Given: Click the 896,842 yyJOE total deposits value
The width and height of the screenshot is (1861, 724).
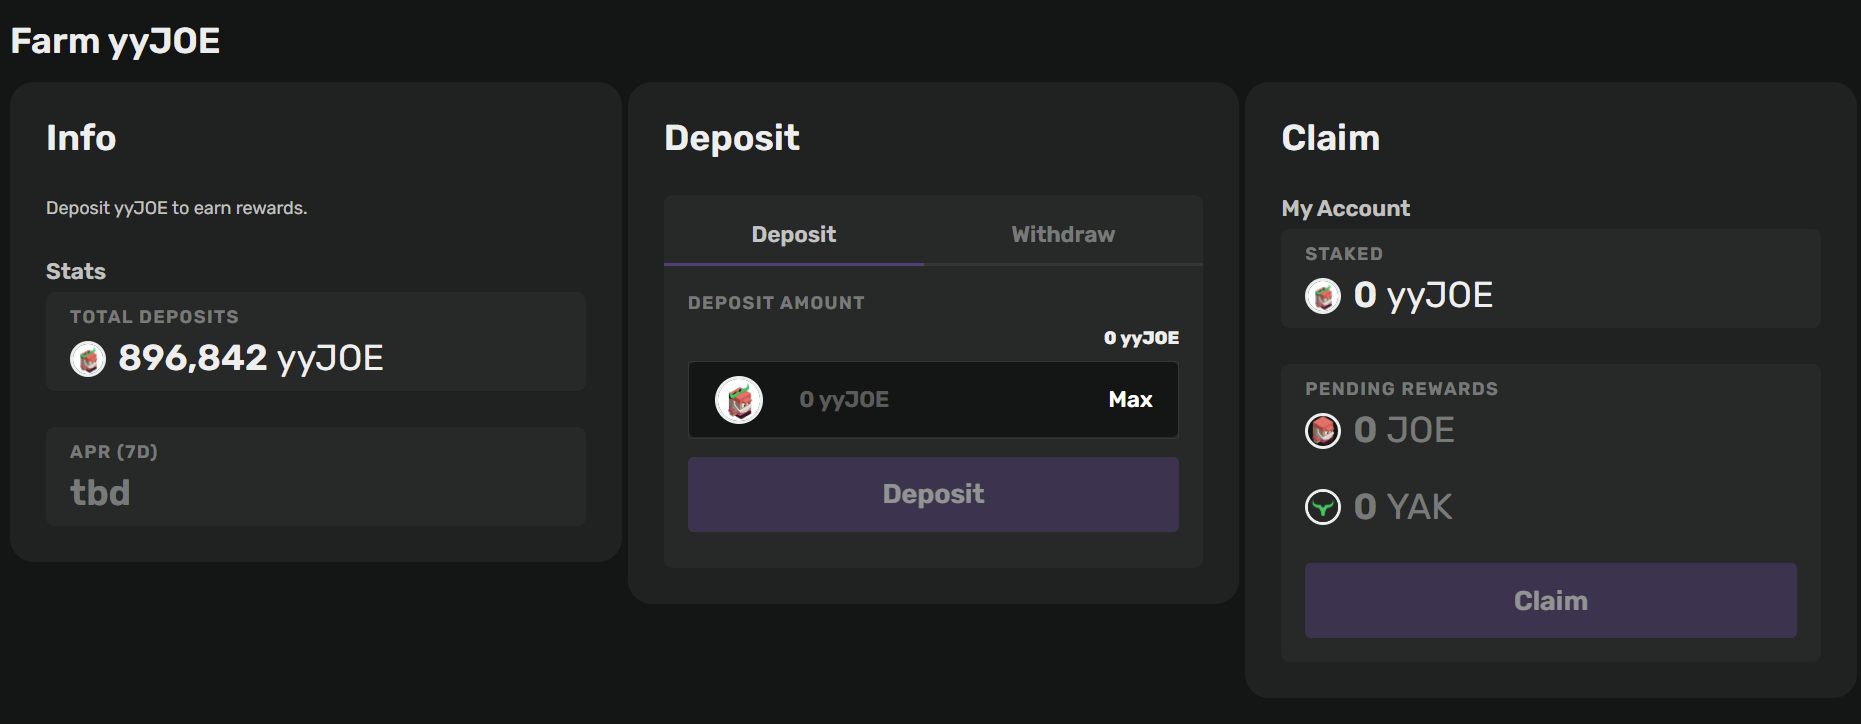Looking at the screenshot, I should pos(250,358).
